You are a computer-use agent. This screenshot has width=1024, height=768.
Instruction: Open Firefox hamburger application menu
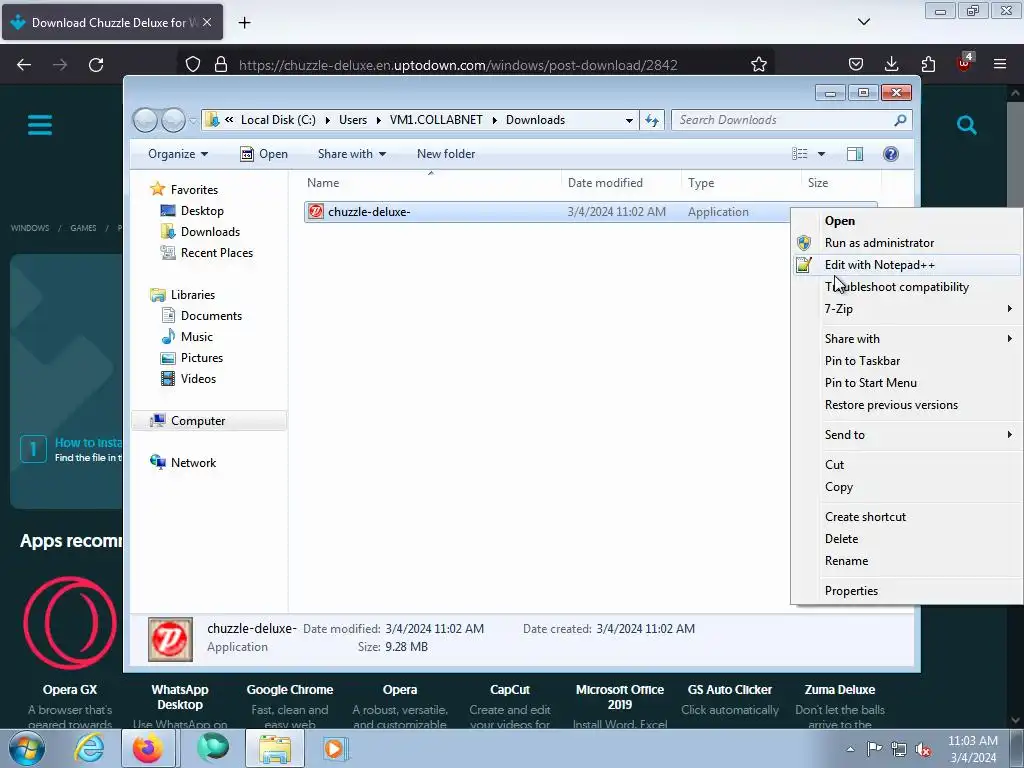click(x=1000, y=64)
